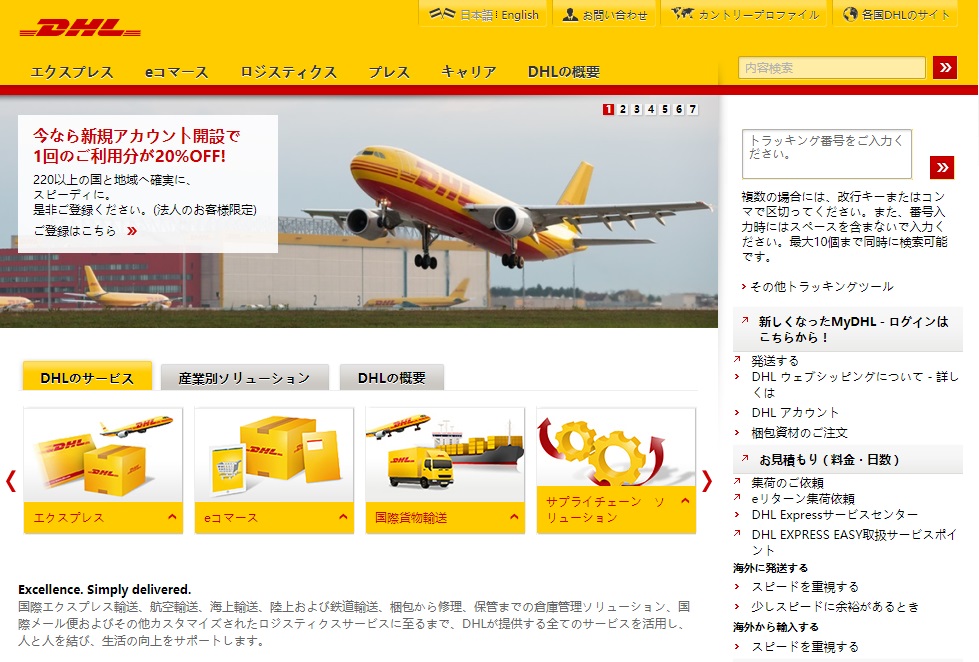Click the tracking number input box

click(x=827, y=154)
